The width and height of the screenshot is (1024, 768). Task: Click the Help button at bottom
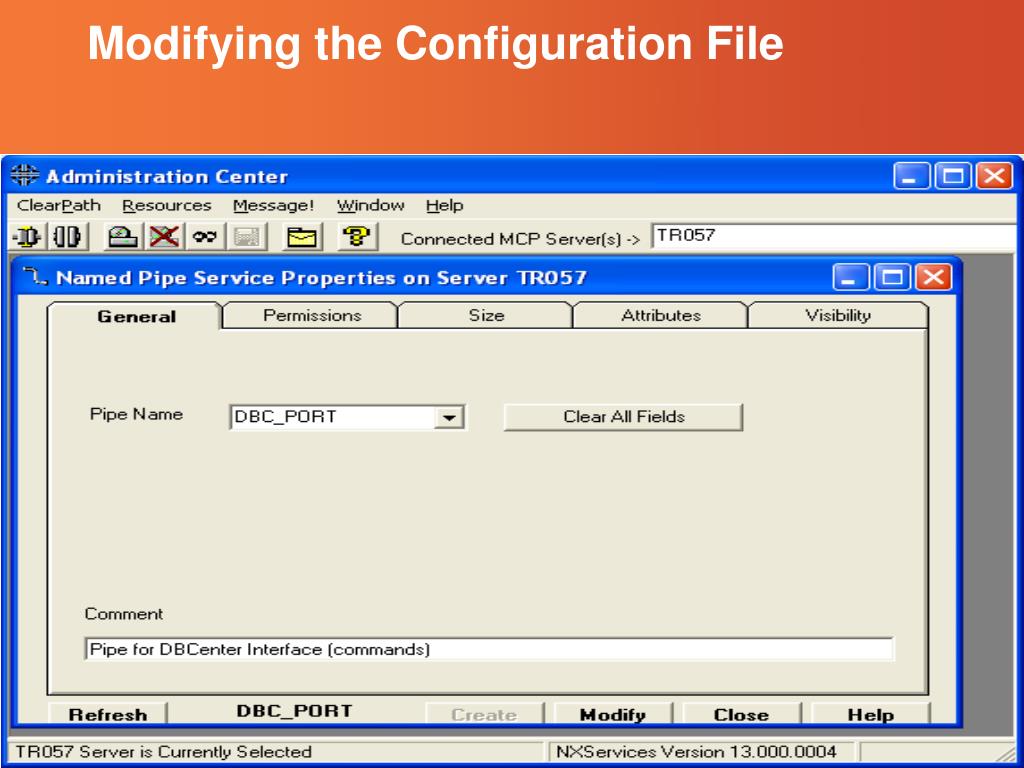(870, 714)
